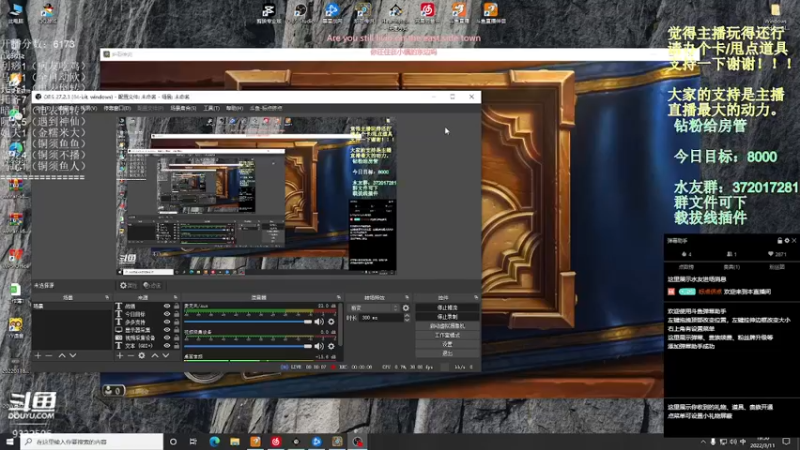Open the Windows Start menu
The height and width of the screenshot is (450, 800).
click(10, 441)
